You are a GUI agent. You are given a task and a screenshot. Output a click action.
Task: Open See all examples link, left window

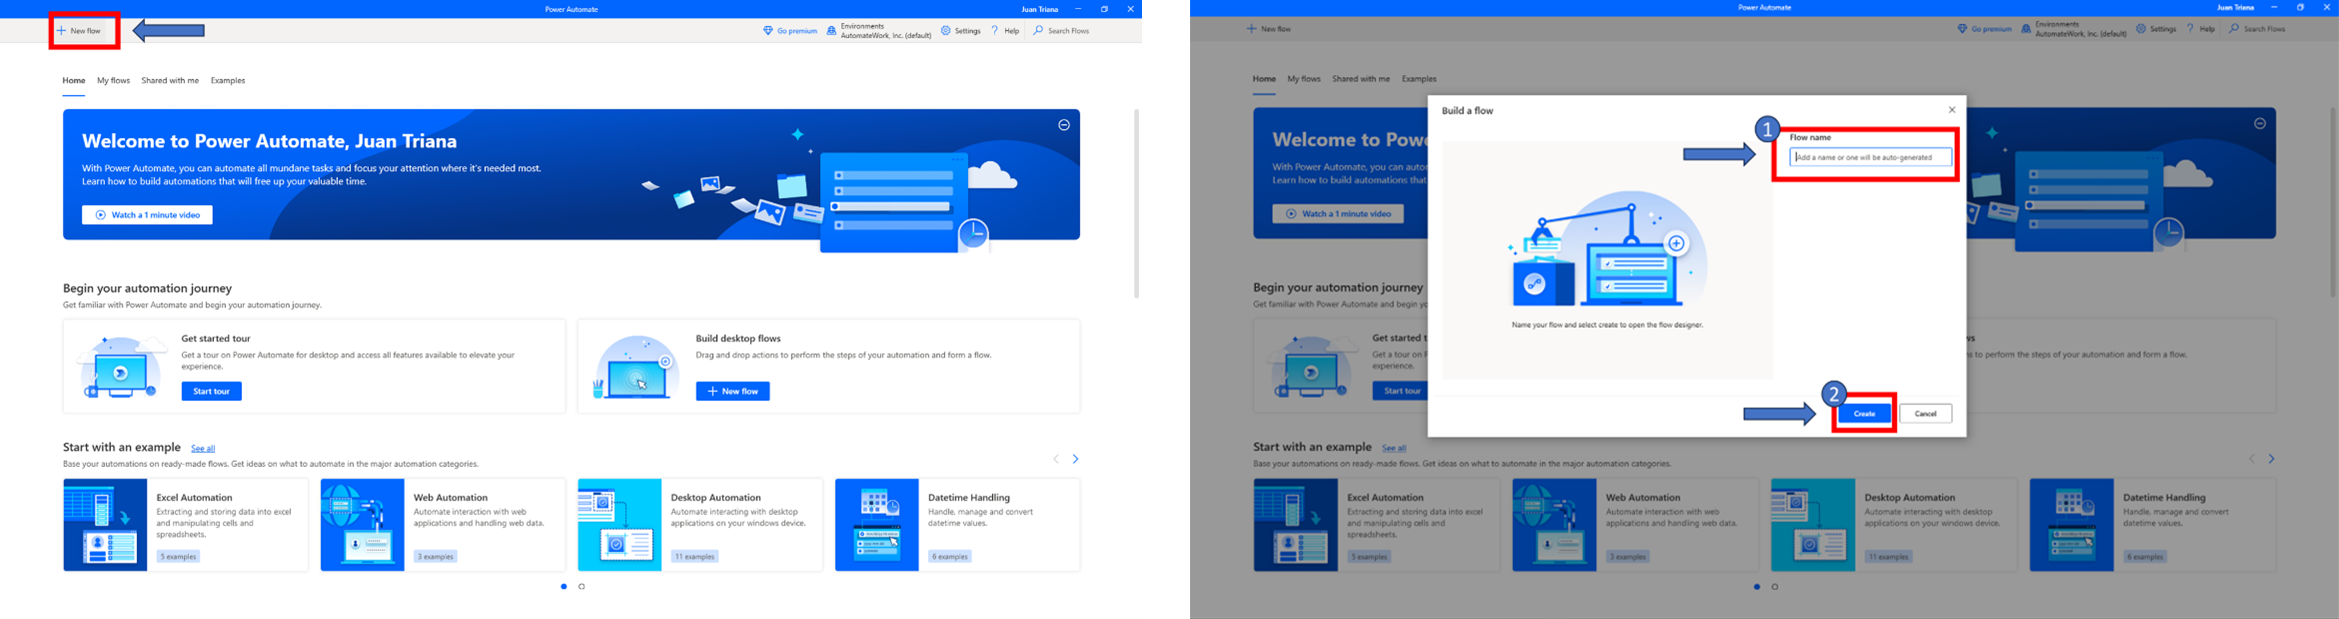[203, 448]
